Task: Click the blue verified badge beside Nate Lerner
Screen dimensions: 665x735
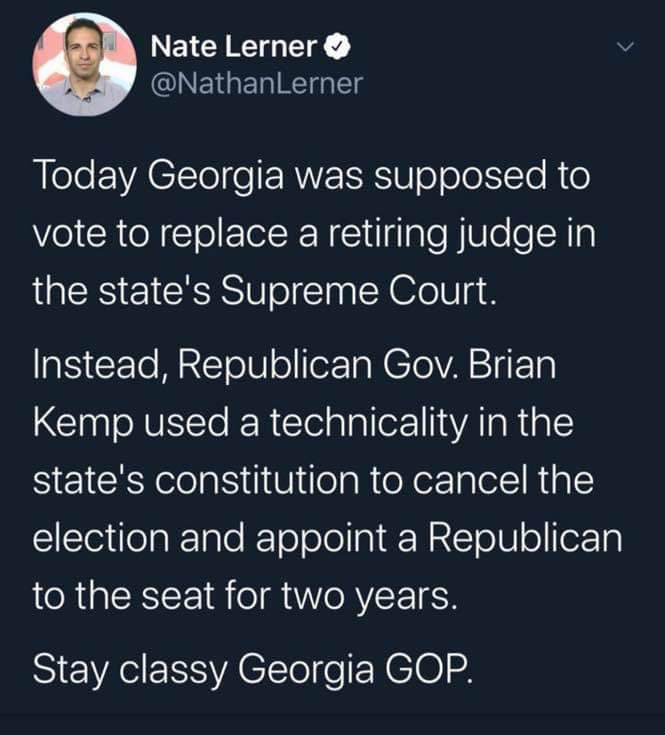Action: [337, 47]
